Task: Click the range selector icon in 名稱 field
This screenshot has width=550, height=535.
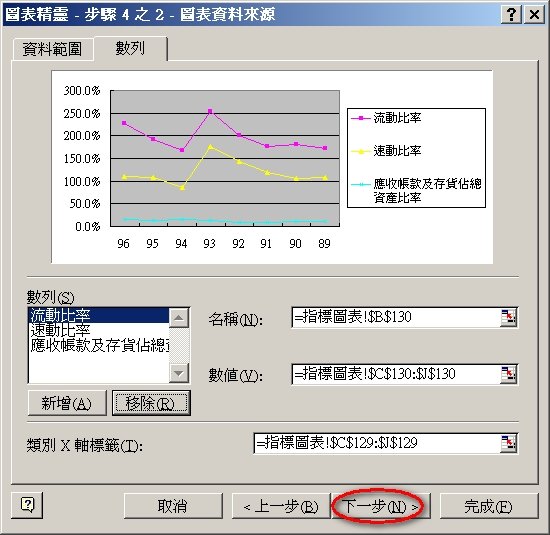Action: 508,317
